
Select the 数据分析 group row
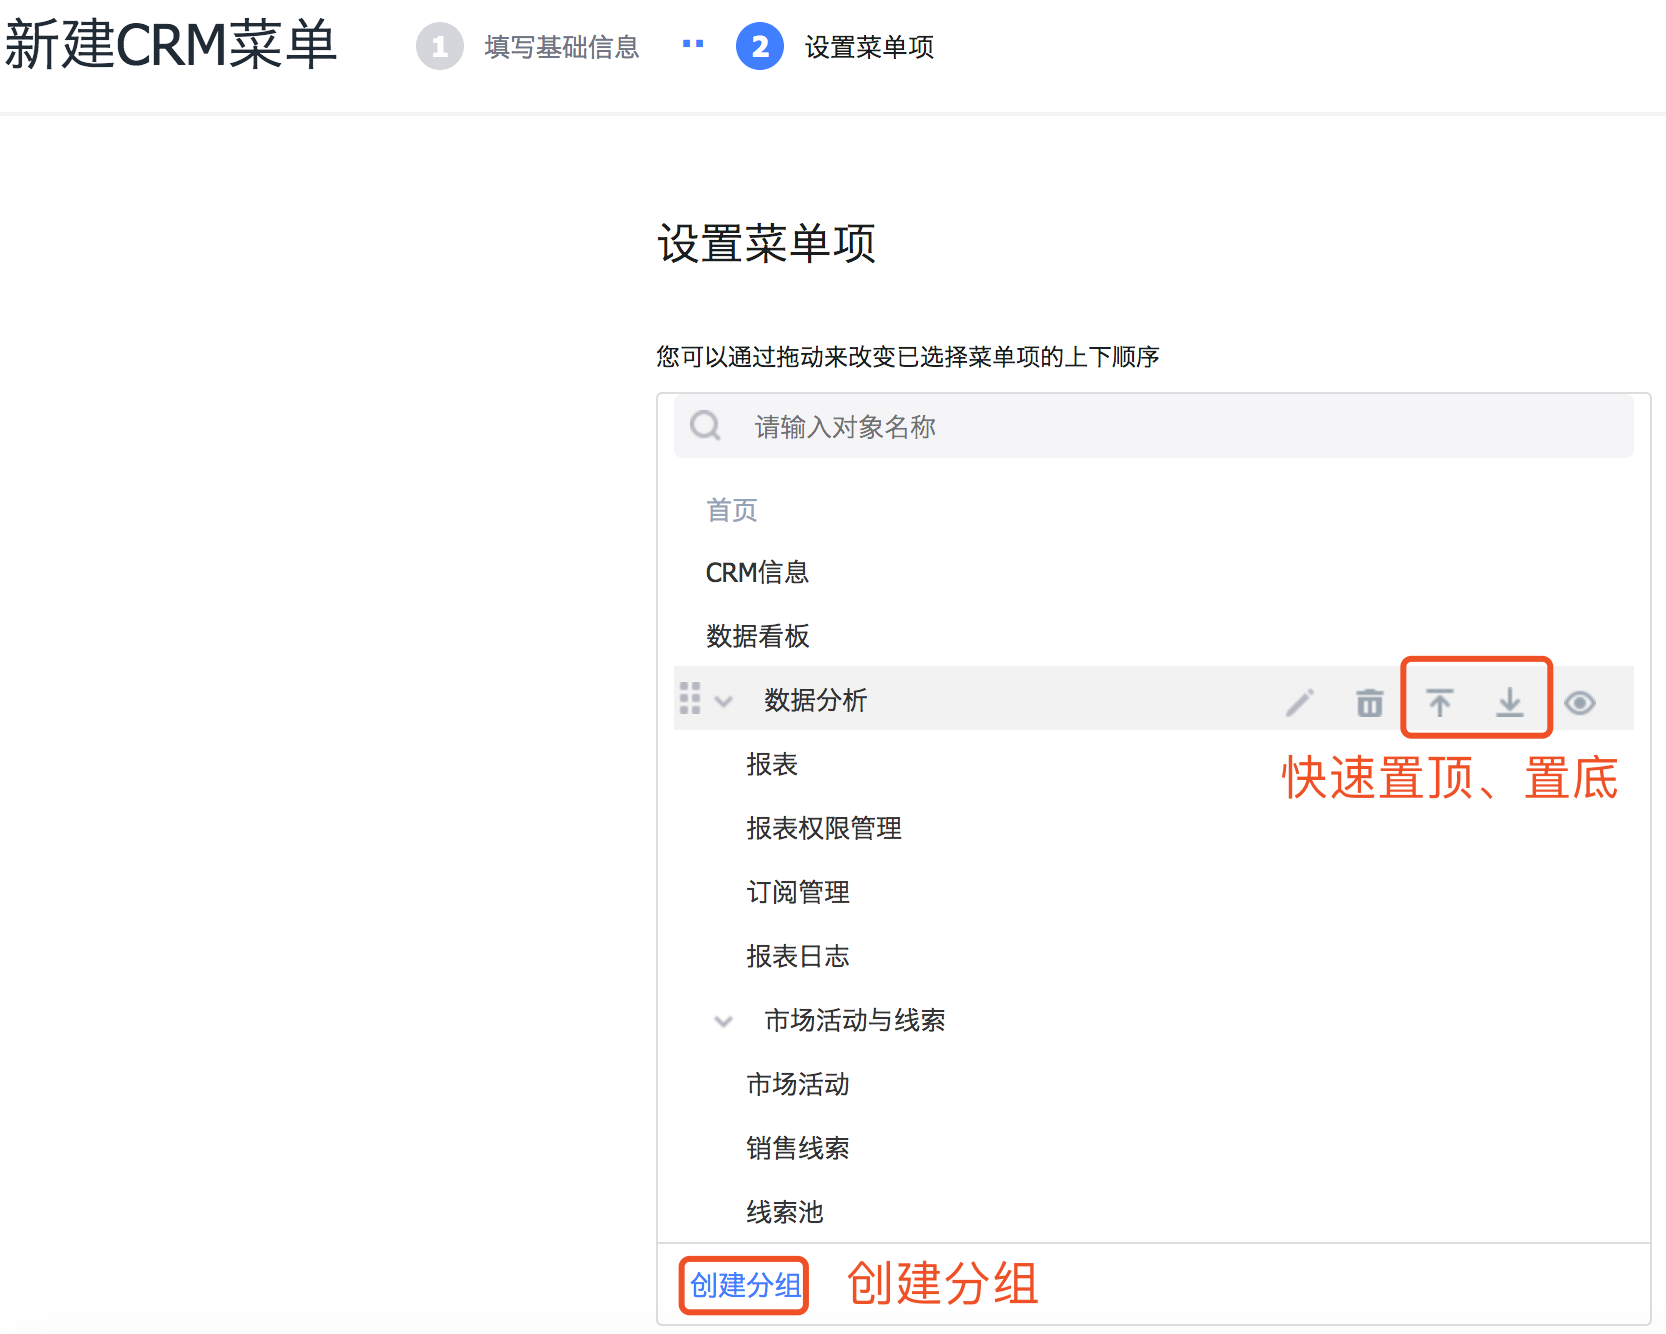pyautogui.click(x=1154, y=698)
